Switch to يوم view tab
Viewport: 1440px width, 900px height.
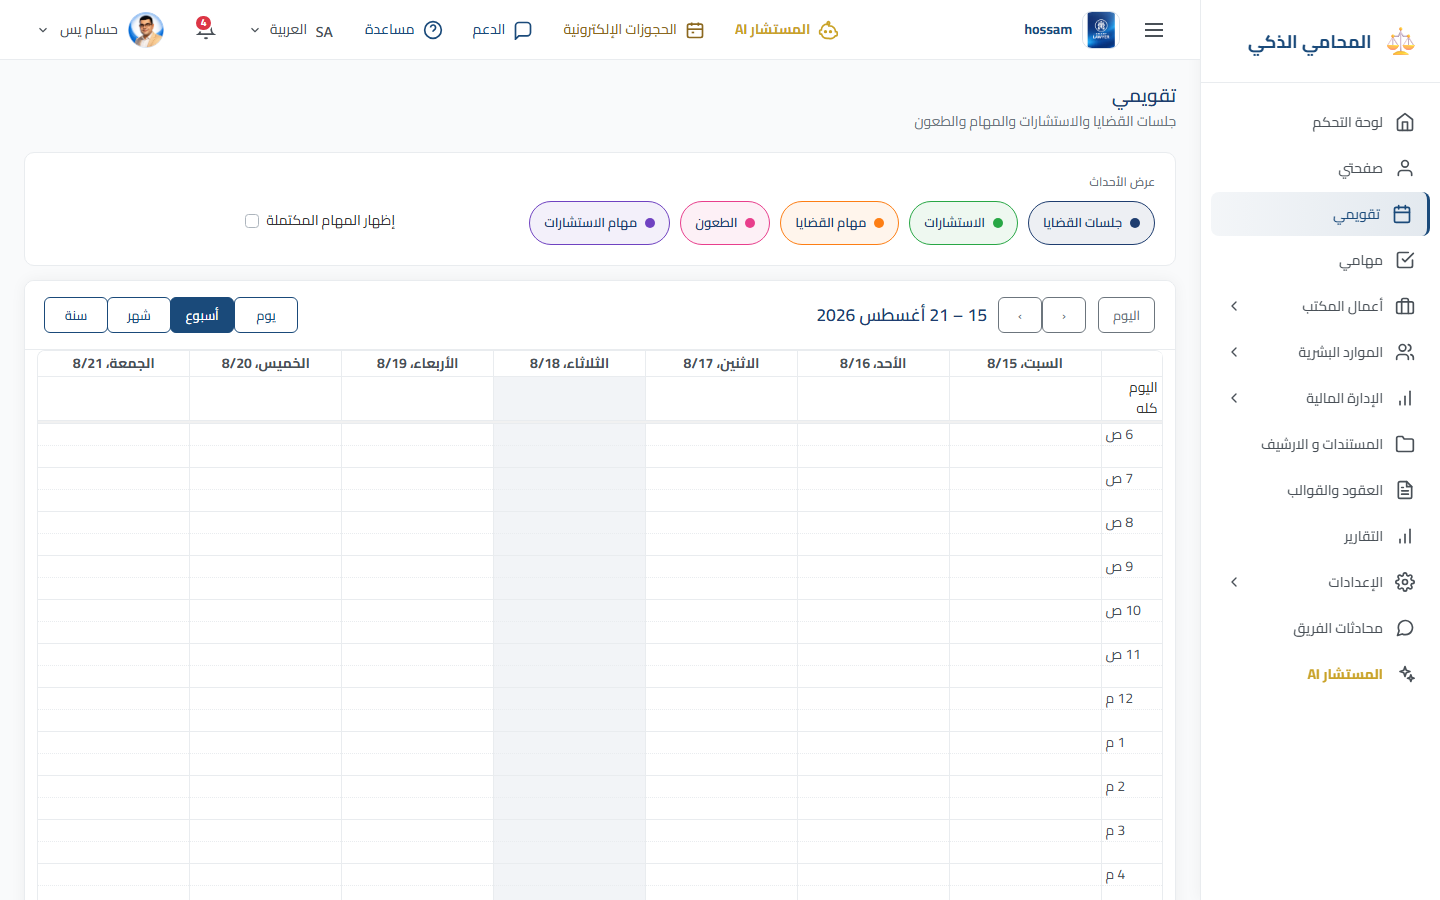click(266, 315)
